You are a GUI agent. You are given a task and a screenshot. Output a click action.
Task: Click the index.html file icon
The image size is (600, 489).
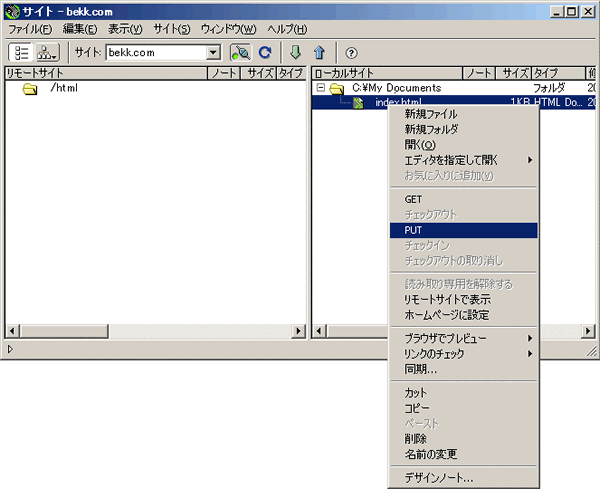(358, 103)
